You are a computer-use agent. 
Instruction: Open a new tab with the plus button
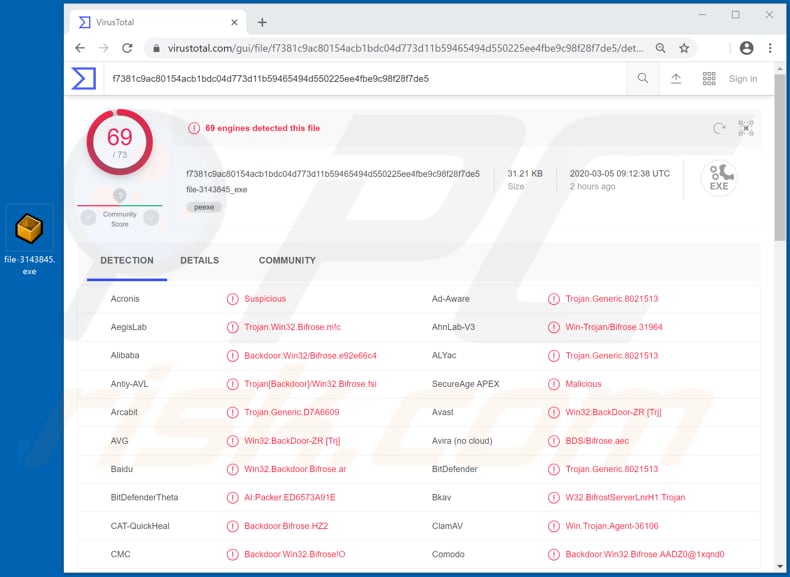click(262, 22)
